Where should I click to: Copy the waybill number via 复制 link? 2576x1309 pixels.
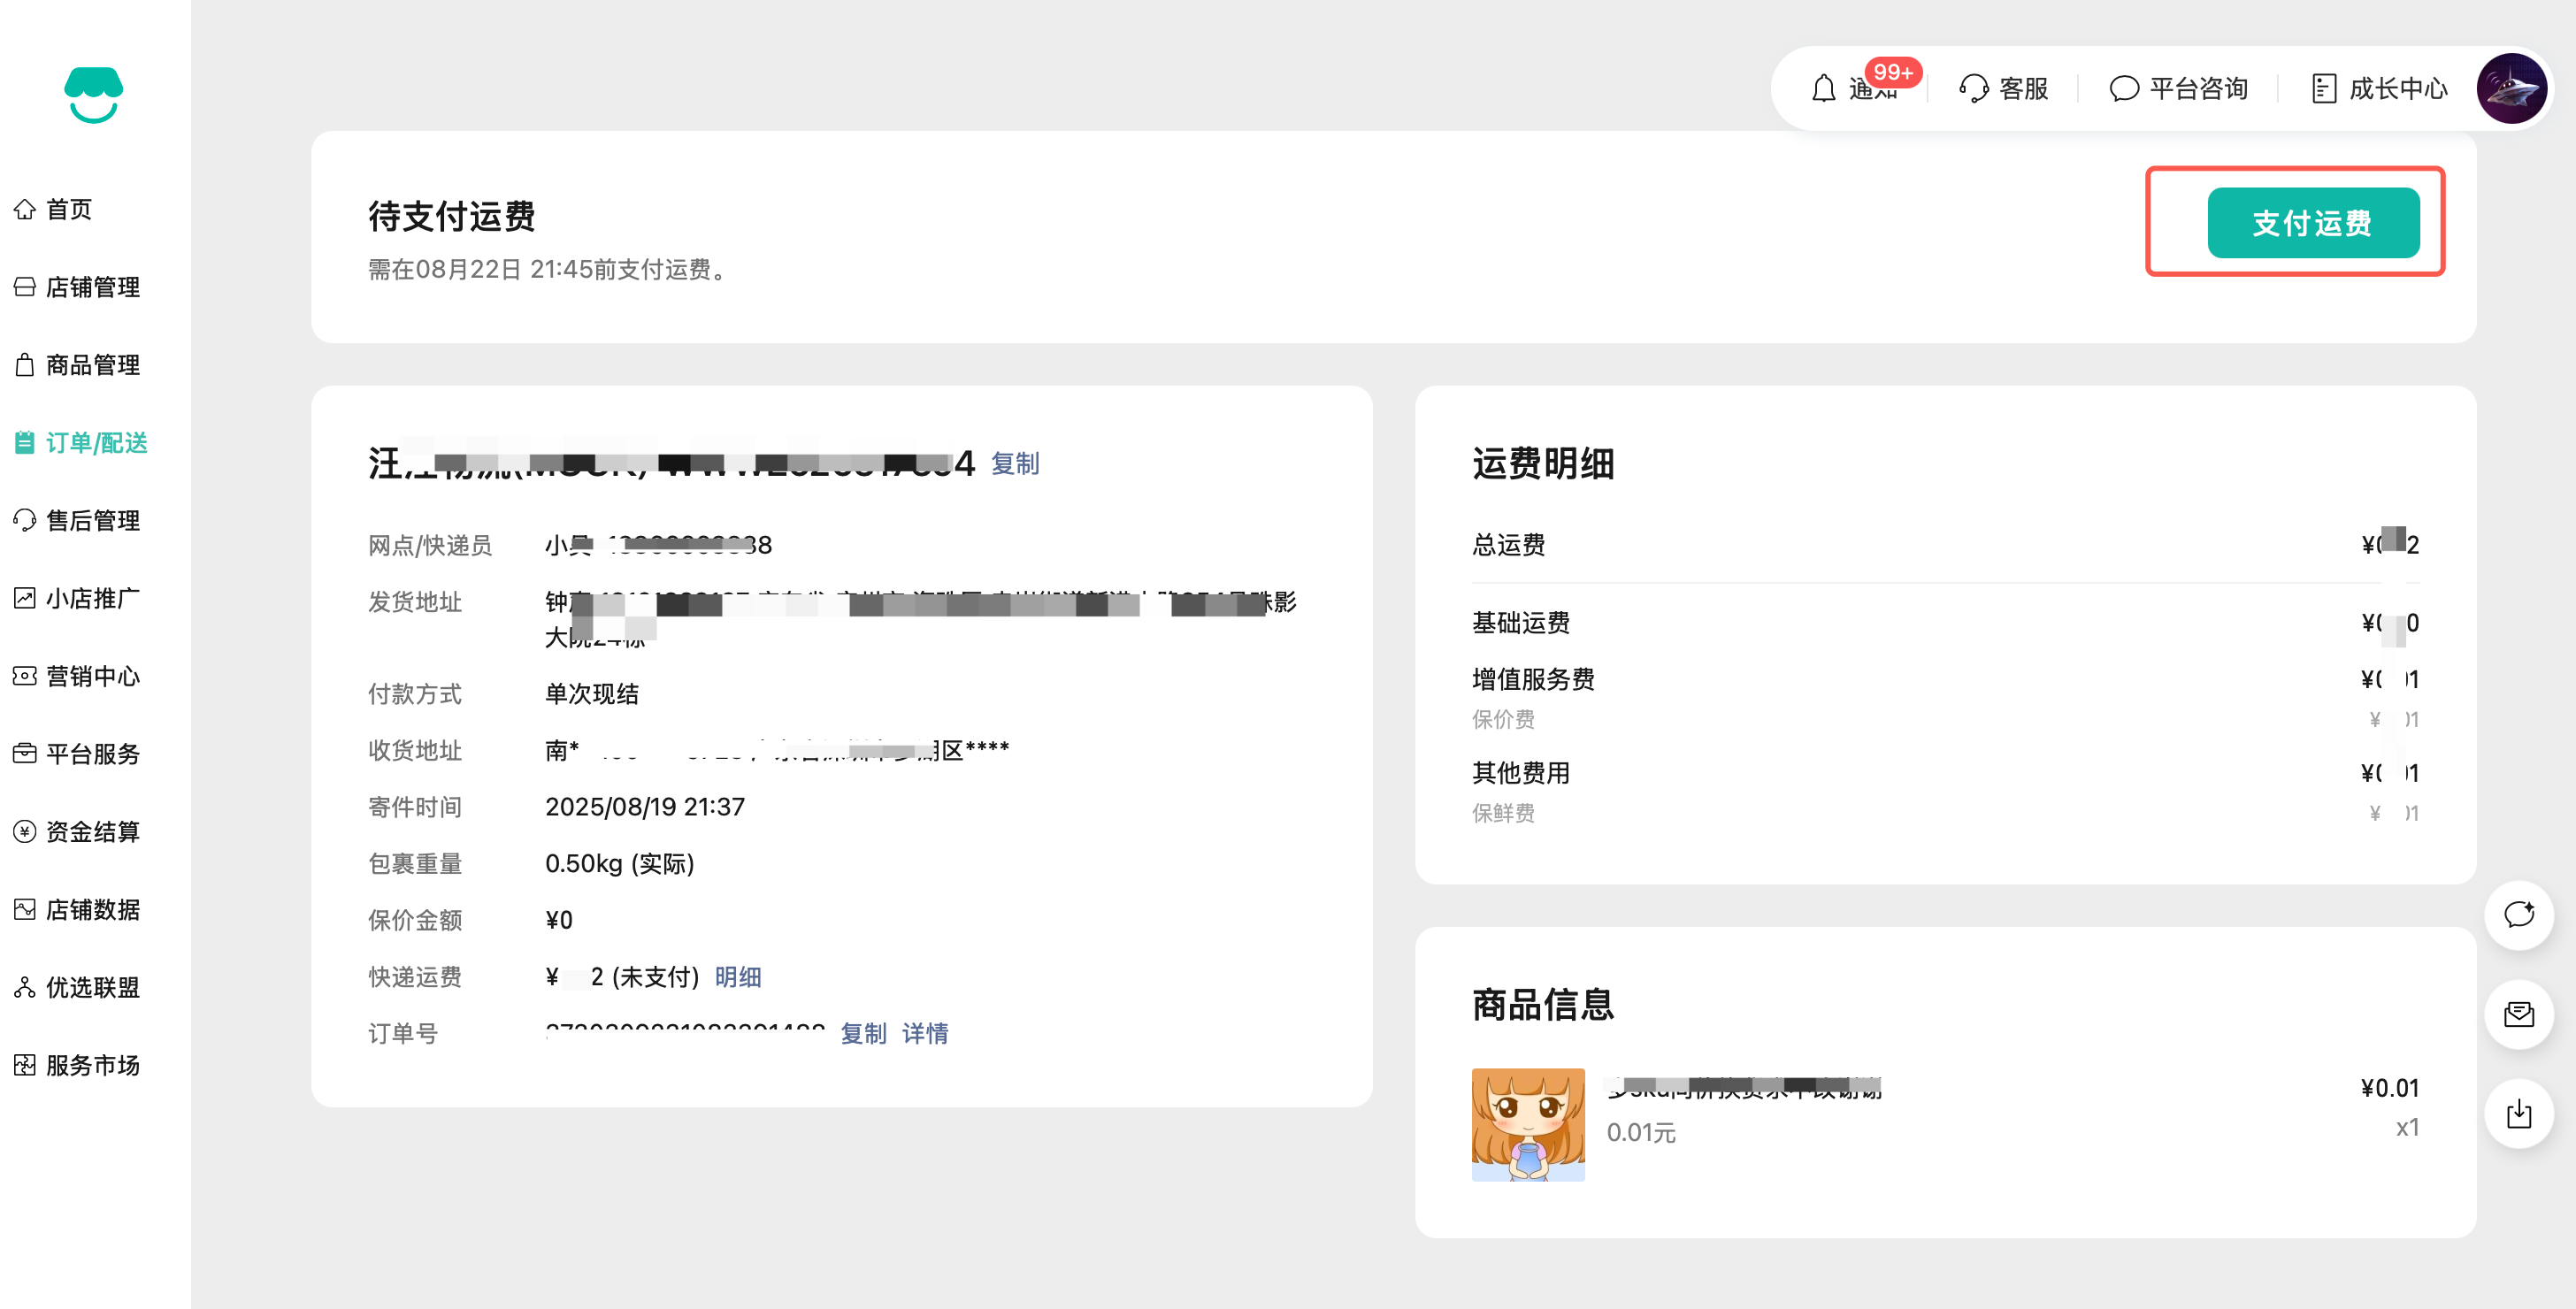click(x=1014, y=464)
